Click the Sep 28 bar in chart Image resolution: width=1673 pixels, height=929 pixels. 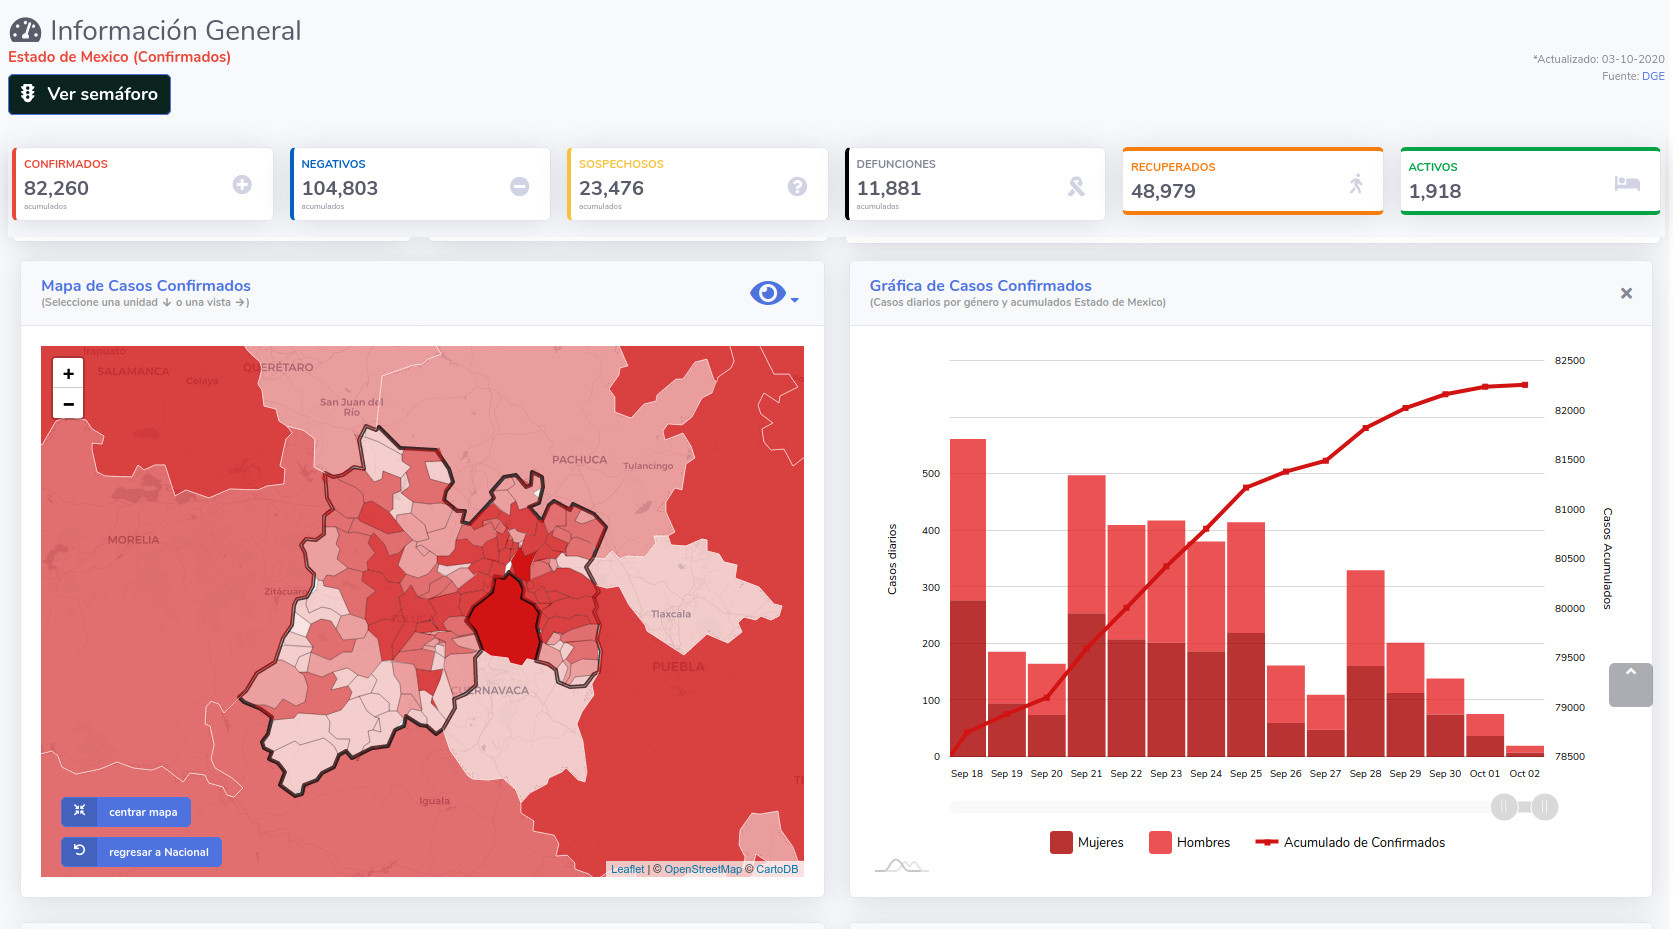click(1365, 664)
